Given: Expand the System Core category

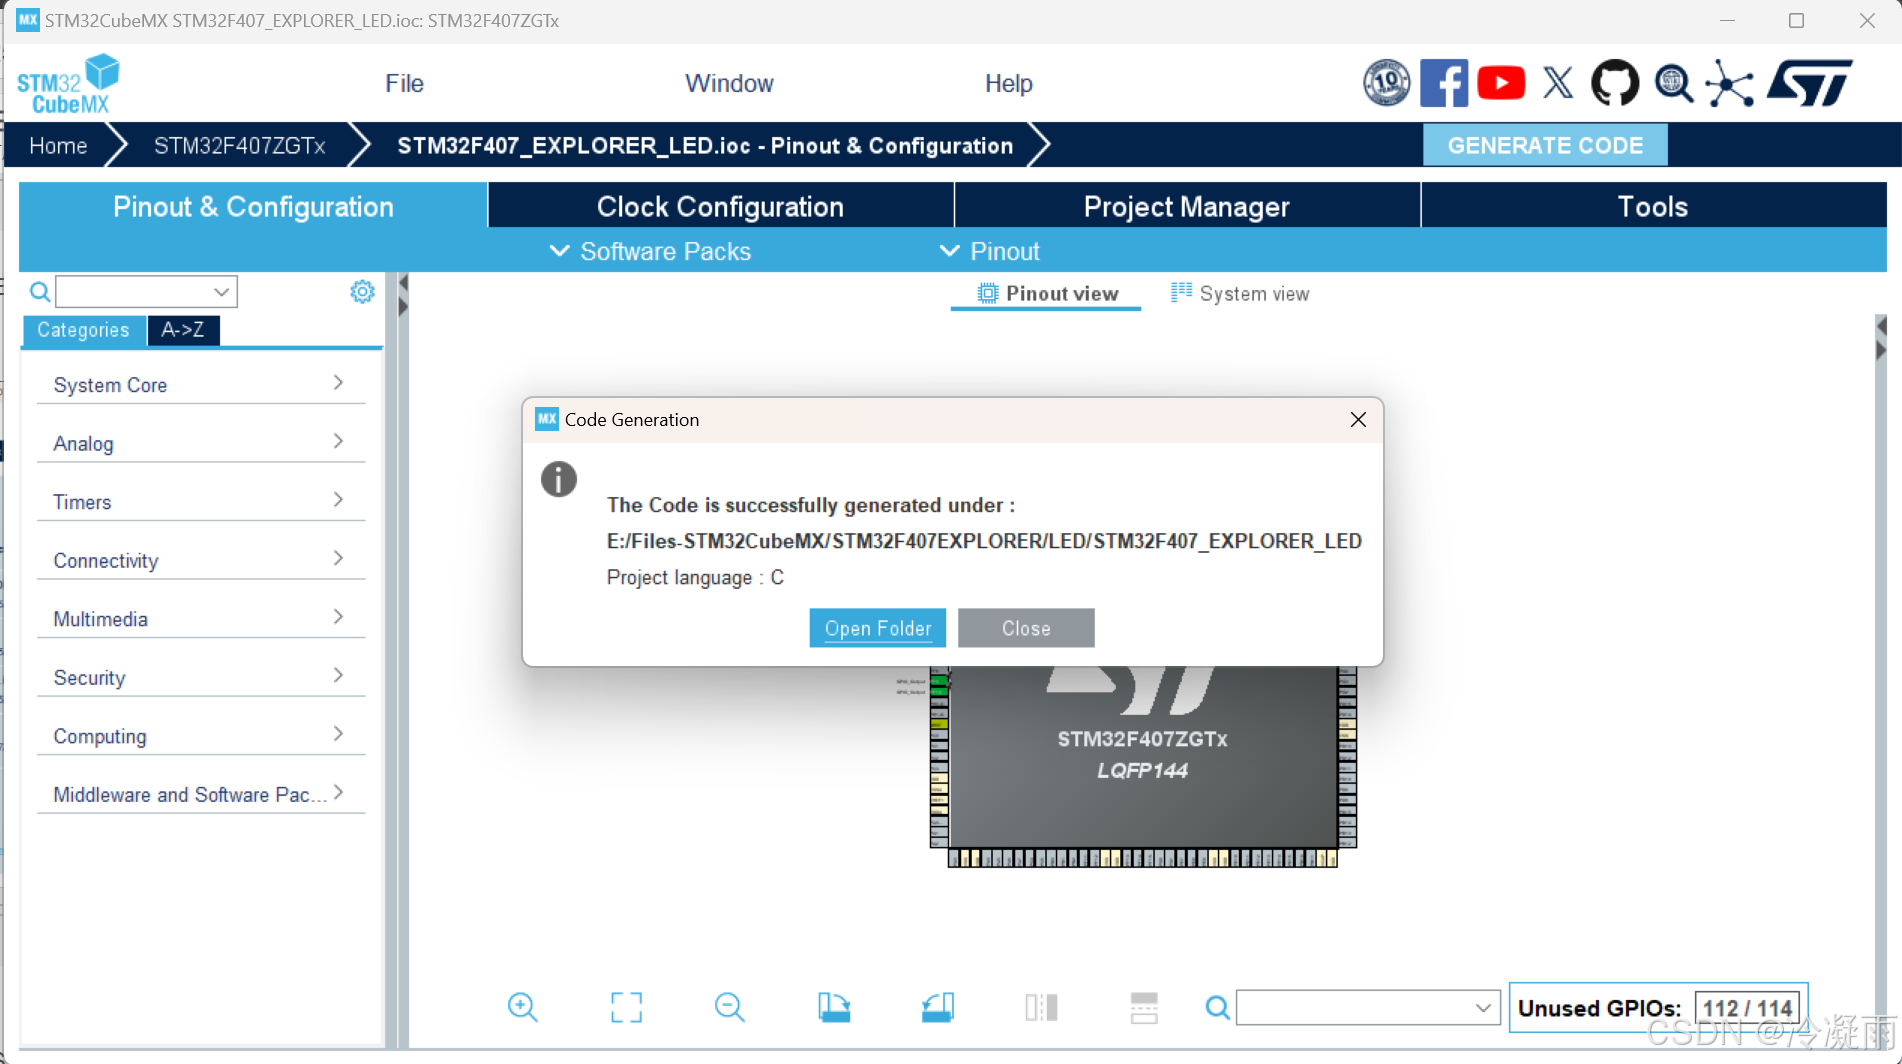Looking at the screenshot, I should [201, 385].
